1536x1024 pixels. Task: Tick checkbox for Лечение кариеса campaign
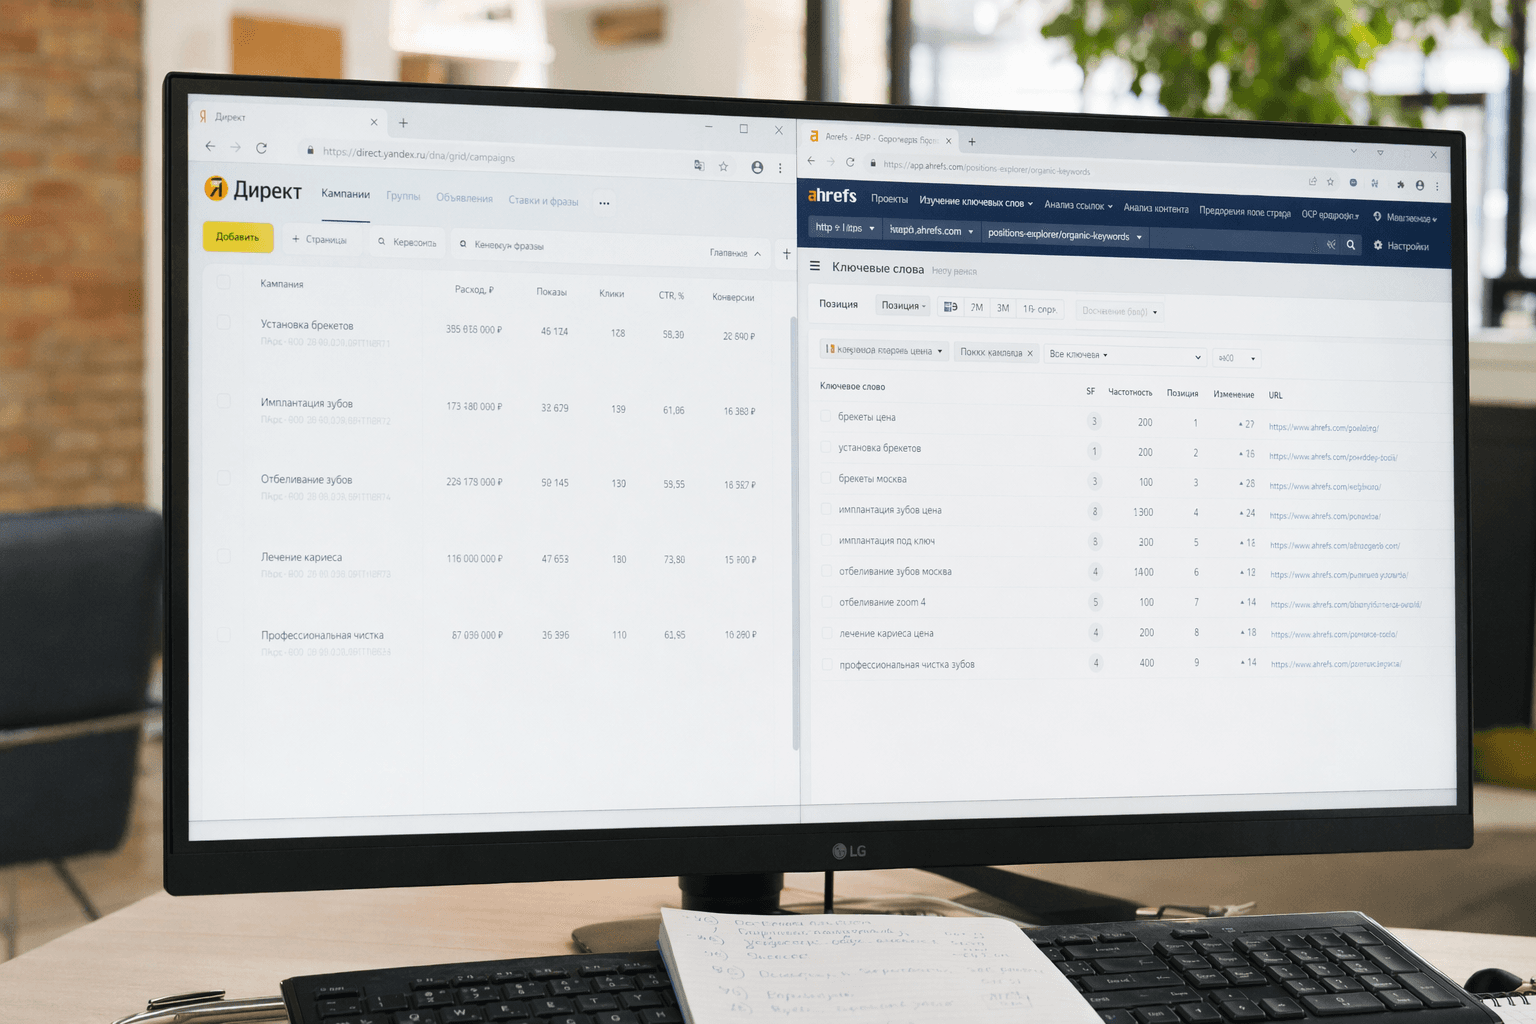point(223,556)
